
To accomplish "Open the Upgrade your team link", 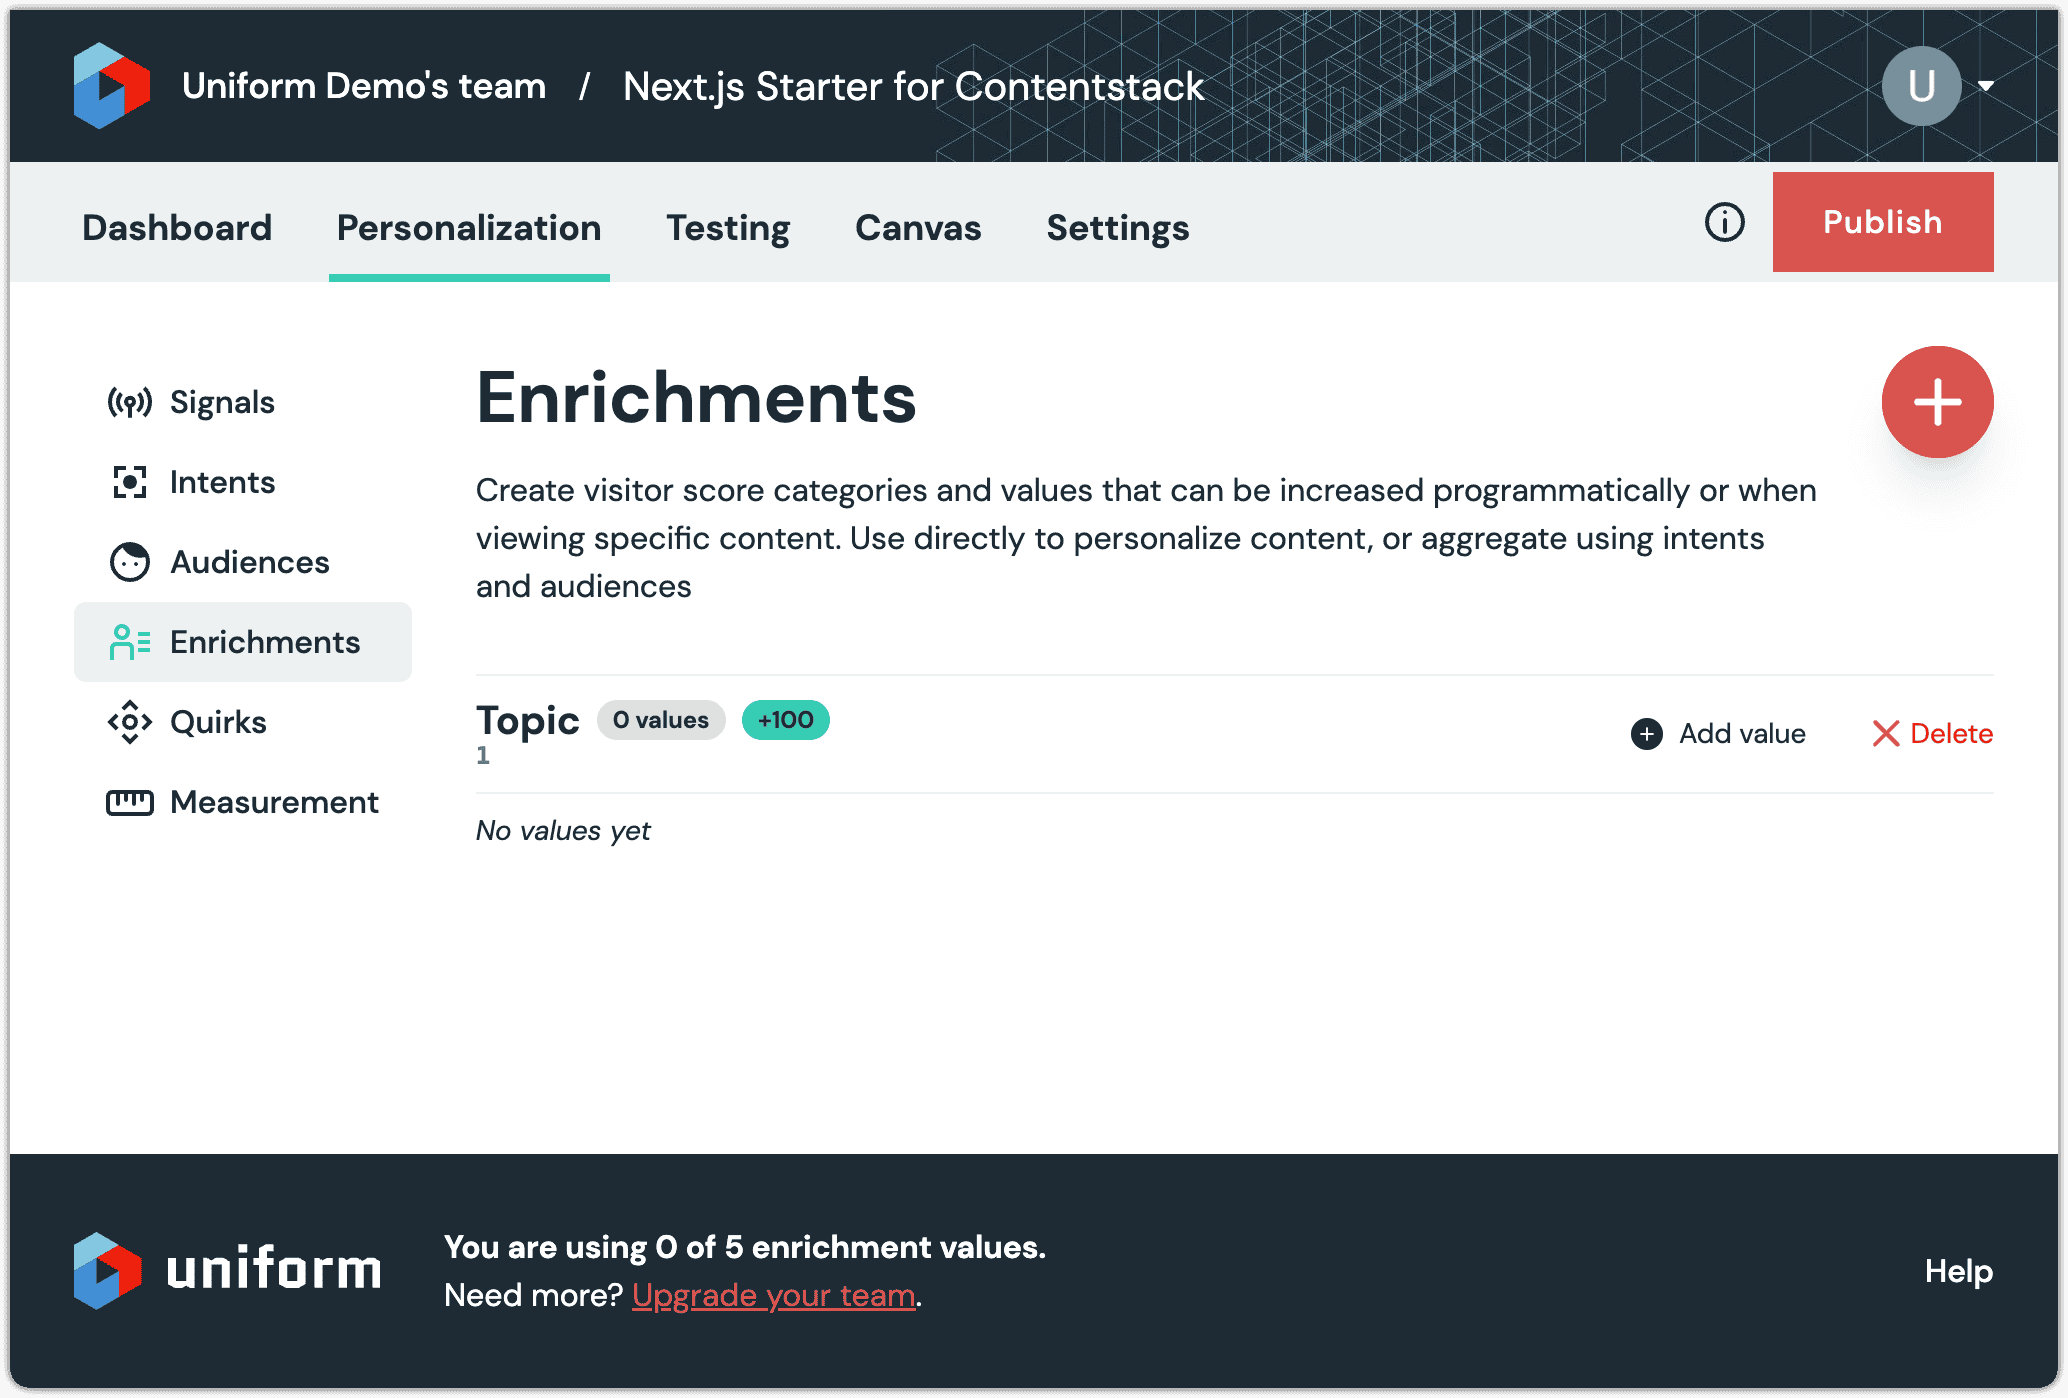I will (774, 1294).
